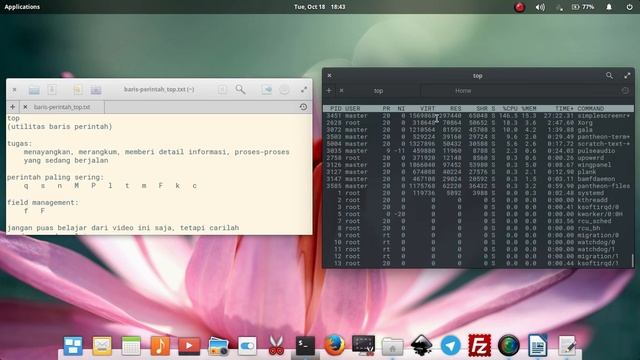Open the session power menu
Image resolution: width=640 pixels, height=360 pixels.
[x=629, y=7]
